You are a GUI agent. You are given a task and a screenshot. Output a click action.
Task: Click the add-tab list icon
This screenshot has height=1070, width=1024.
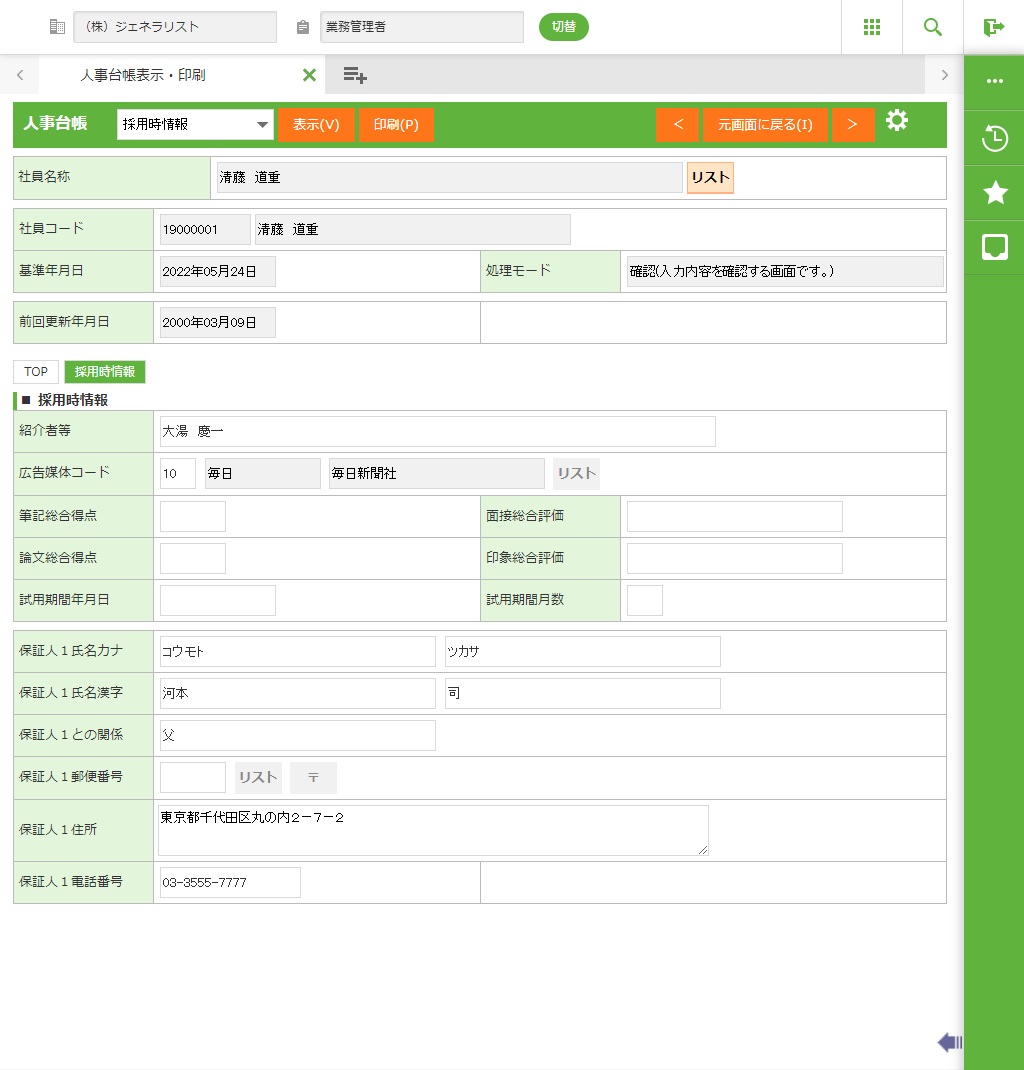[x=355, y=75]
